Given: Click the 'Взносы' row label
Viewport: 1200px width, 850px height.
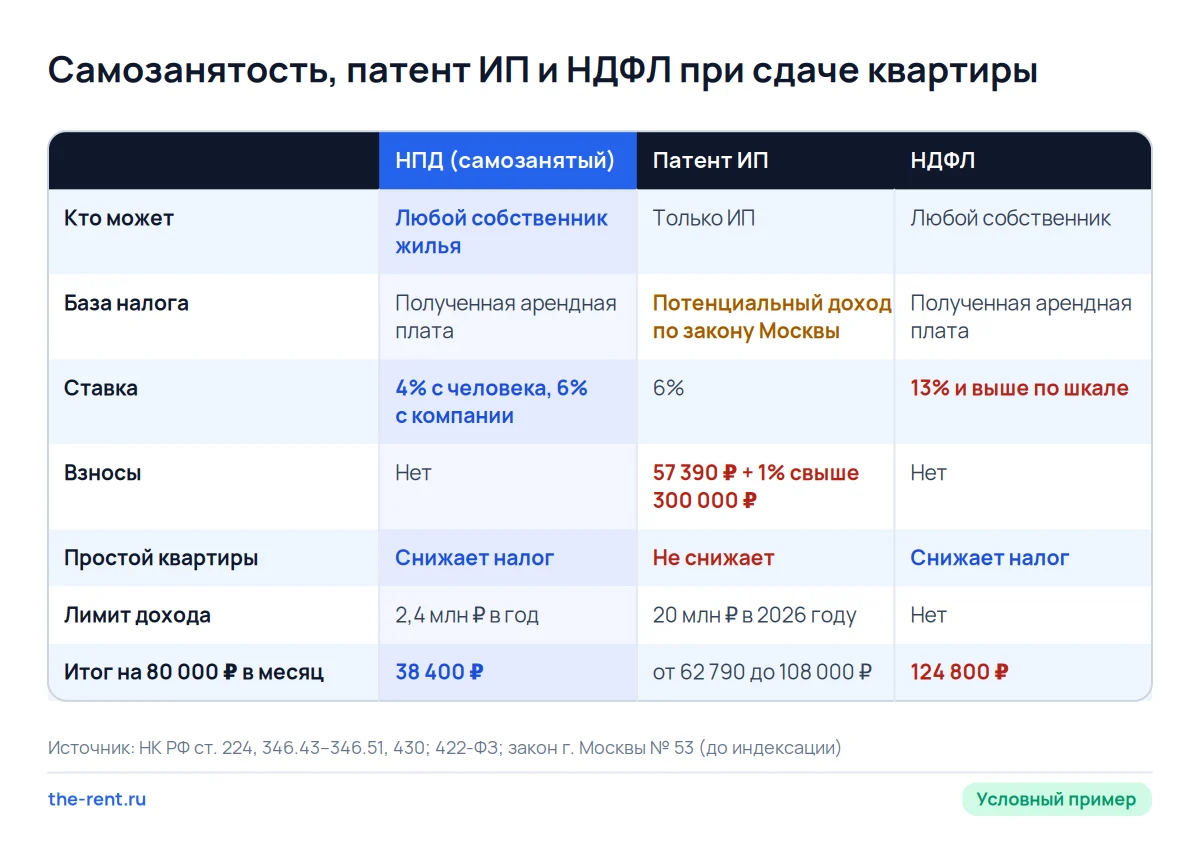Looking at the screenshot, I should click(103, 473).
